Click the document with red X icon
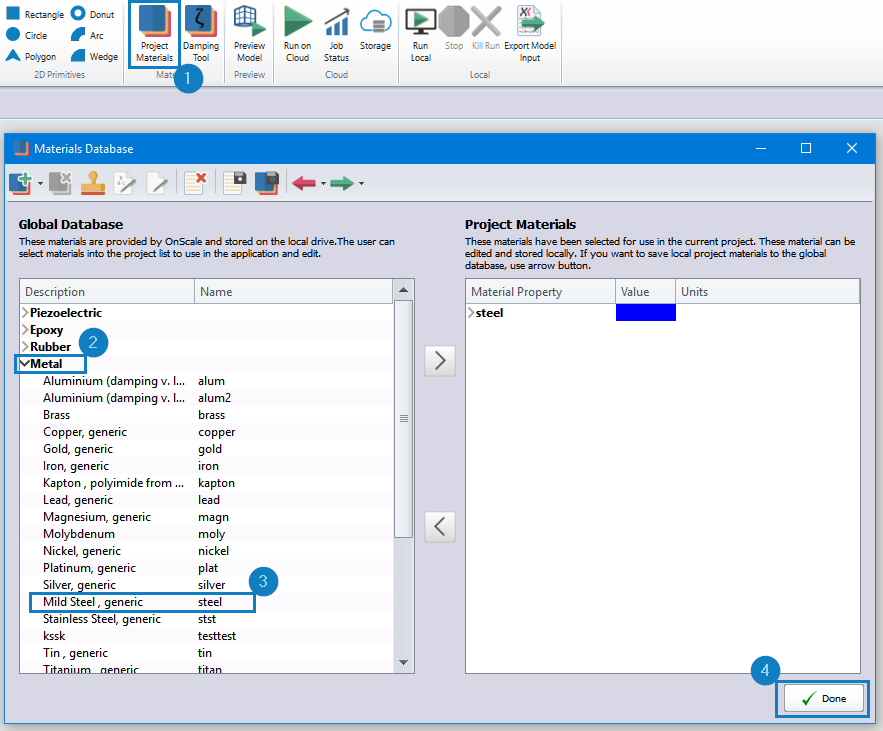Screen dimensions: 883x731 coord(195,183)
